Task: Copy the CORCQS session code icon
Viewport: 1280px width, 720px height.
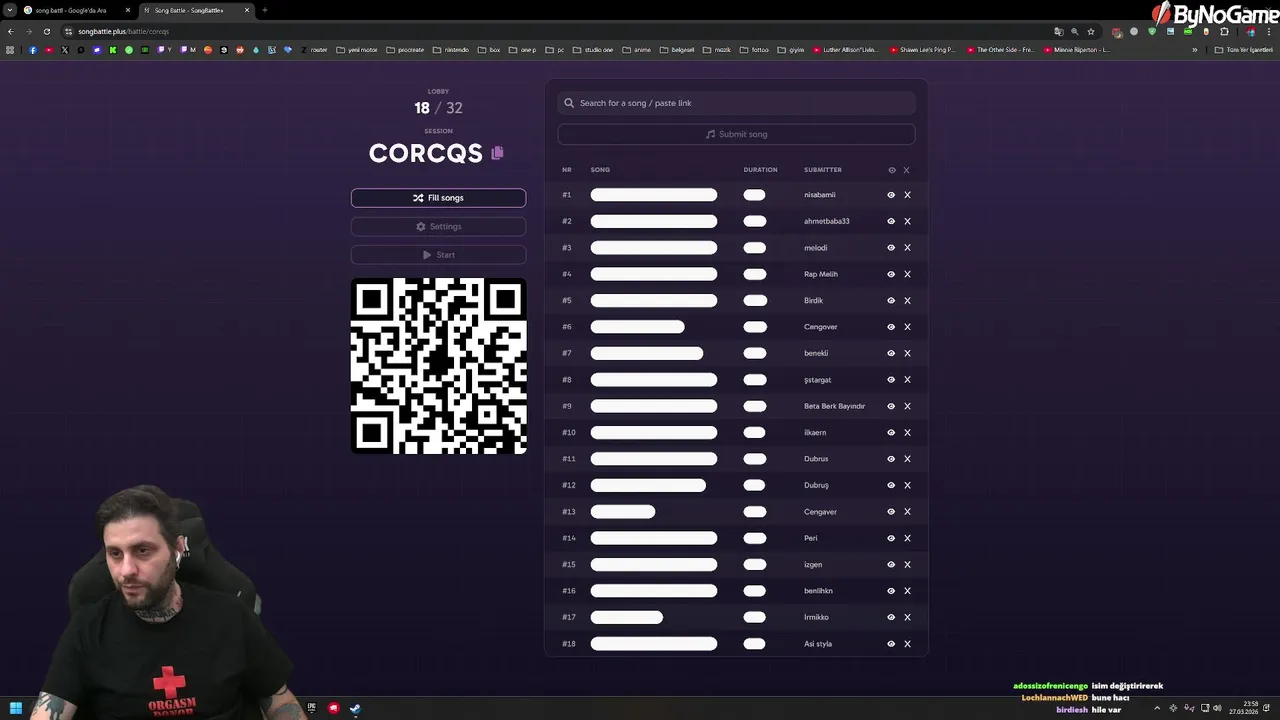Action: (497, 153)
